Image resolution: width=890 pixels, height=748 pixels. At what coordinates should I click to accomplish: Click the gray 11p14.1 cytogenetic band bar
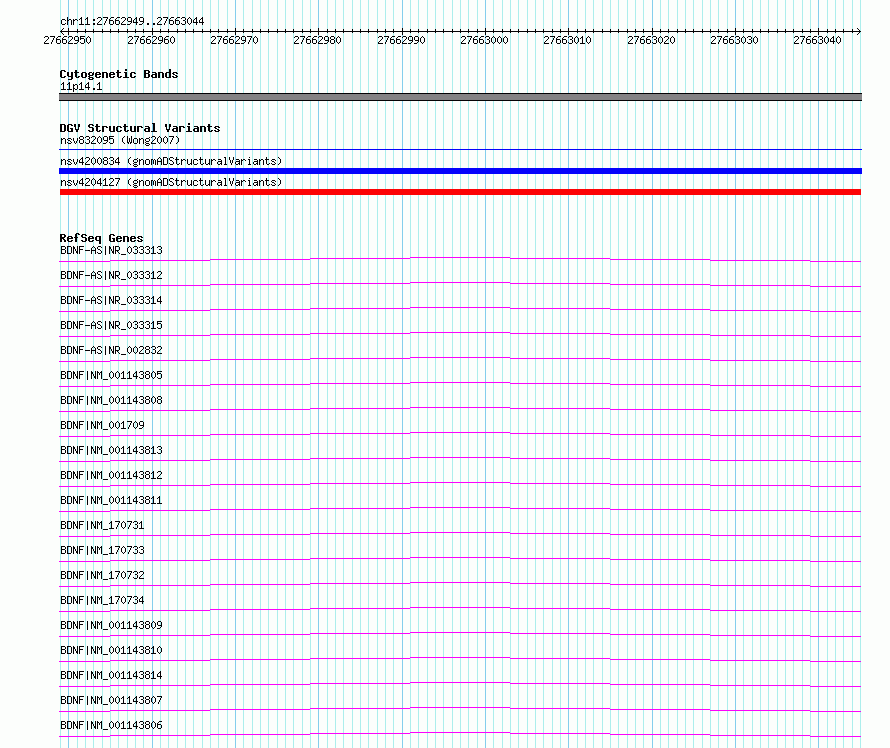pyautogui.click(x=460, y=97)
